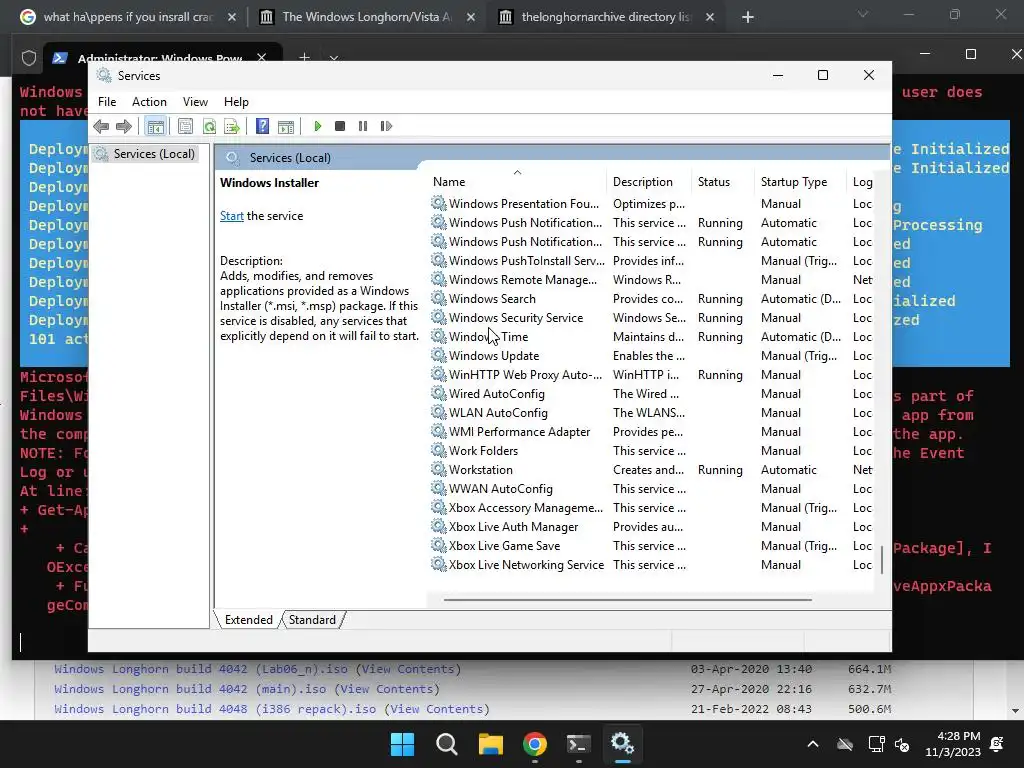Open the View menu in Services
1024x768 pixels.
195,102
